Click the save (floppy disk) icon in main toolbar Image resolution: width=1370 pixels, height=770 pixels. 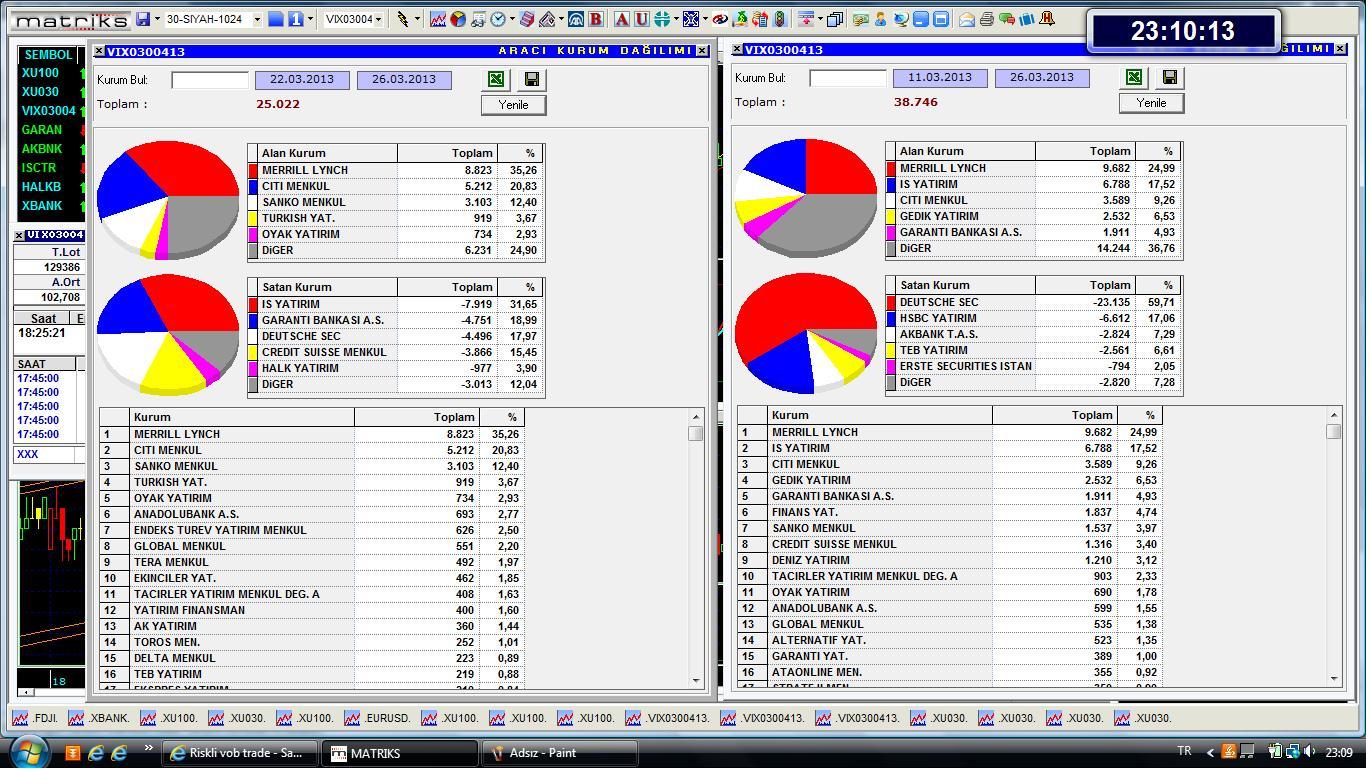point(143,19)
